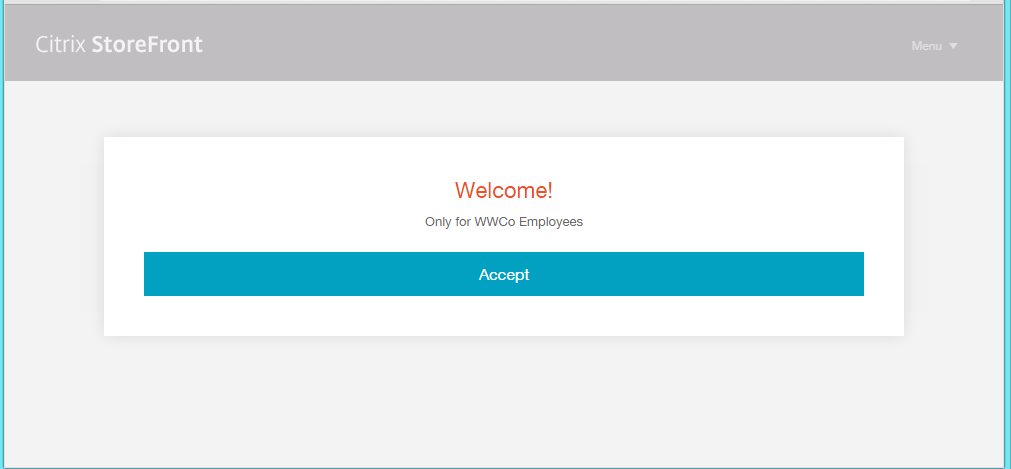Click the Citrix word in header
The width and height of the screenshot is (1011, 469).
60,44
